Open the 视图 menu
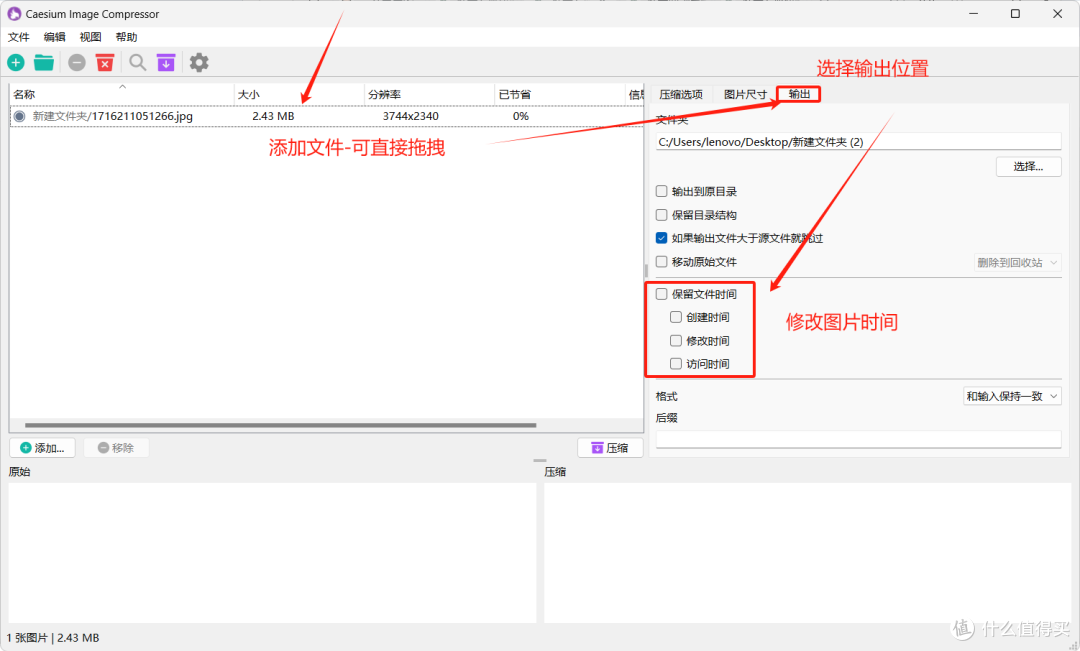Screen dimensions: 1080x651 (x=90, y=37)
